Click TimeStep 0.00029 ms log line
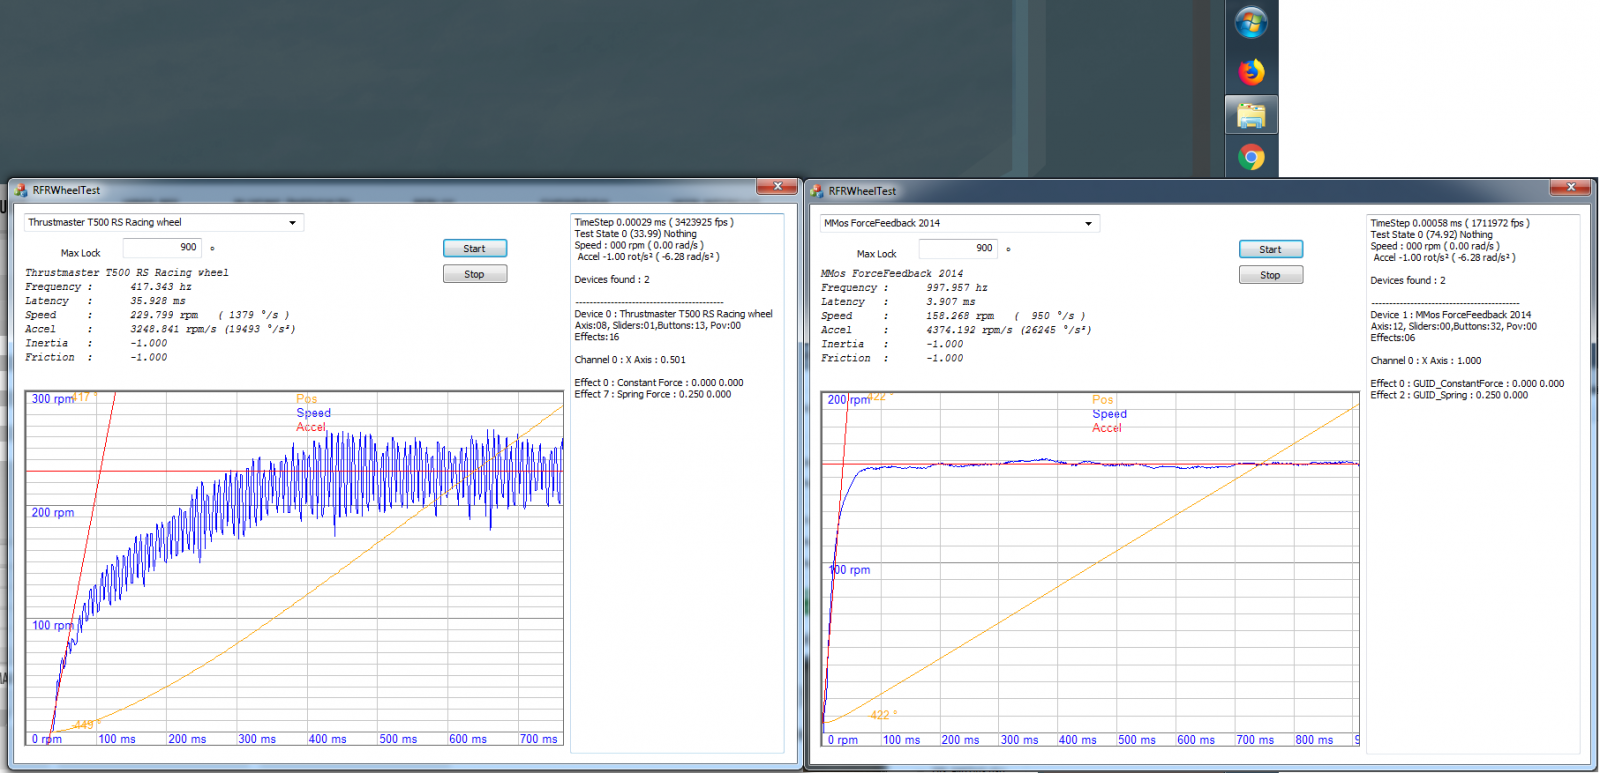This screenshot has height=773, width=1600. coord(654,222)
